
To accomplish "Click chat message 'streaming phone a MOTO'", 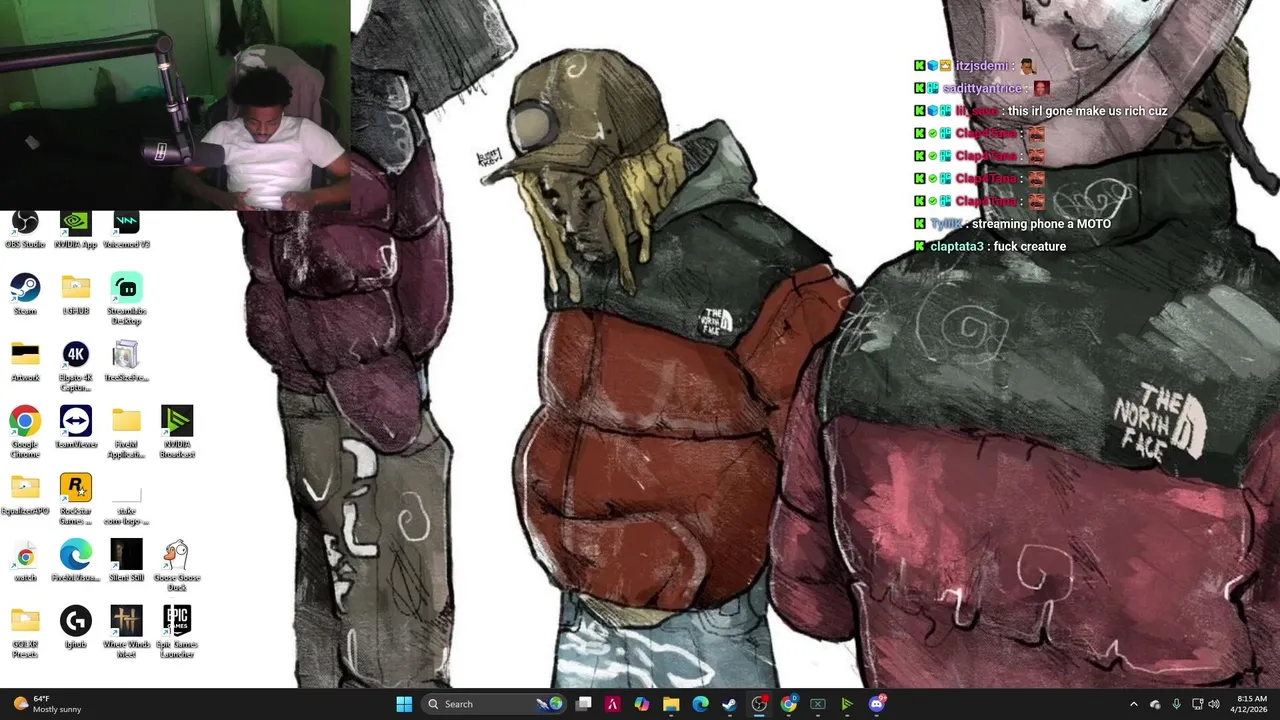I will (1041, 224).
